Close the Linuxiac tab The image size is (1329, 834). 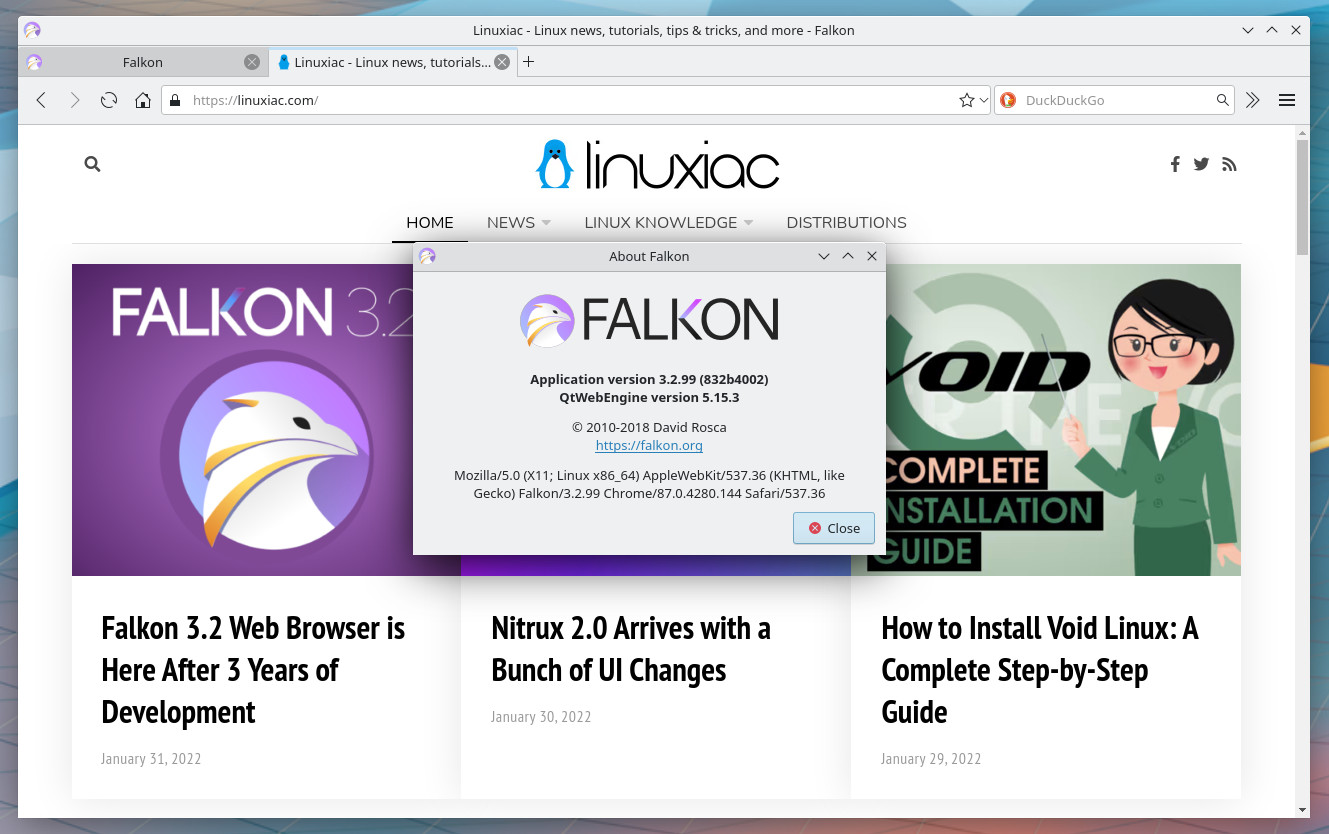point(502,62)
